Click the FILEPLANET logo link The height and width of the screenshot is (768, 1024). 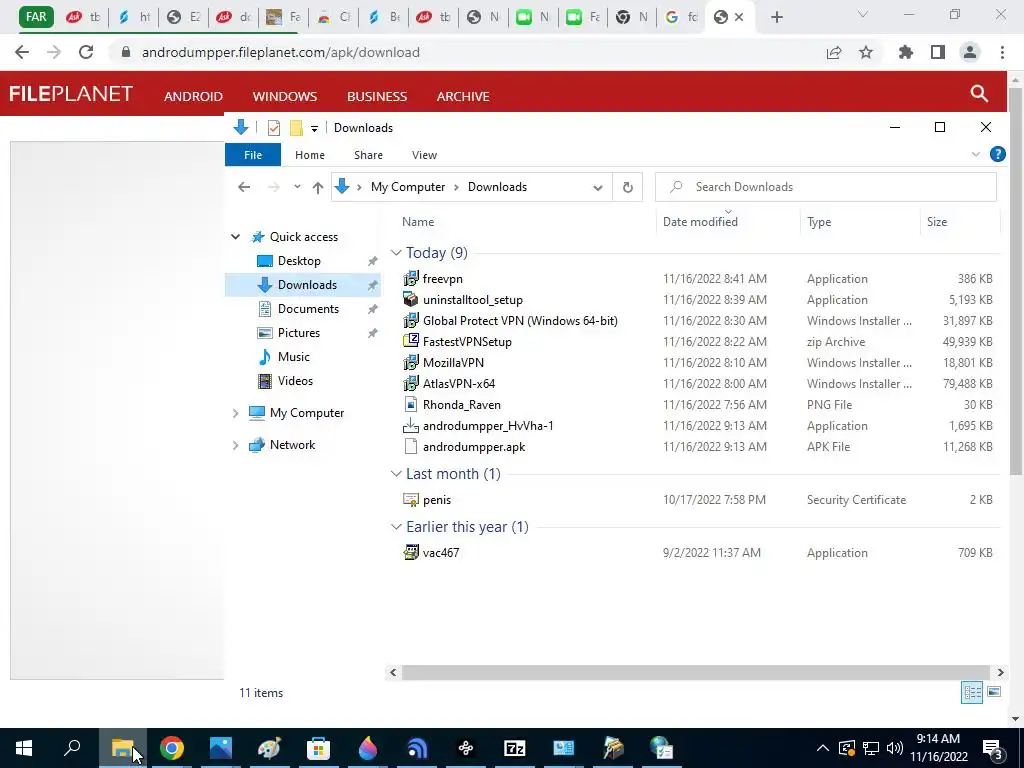[x=71, y=94]
